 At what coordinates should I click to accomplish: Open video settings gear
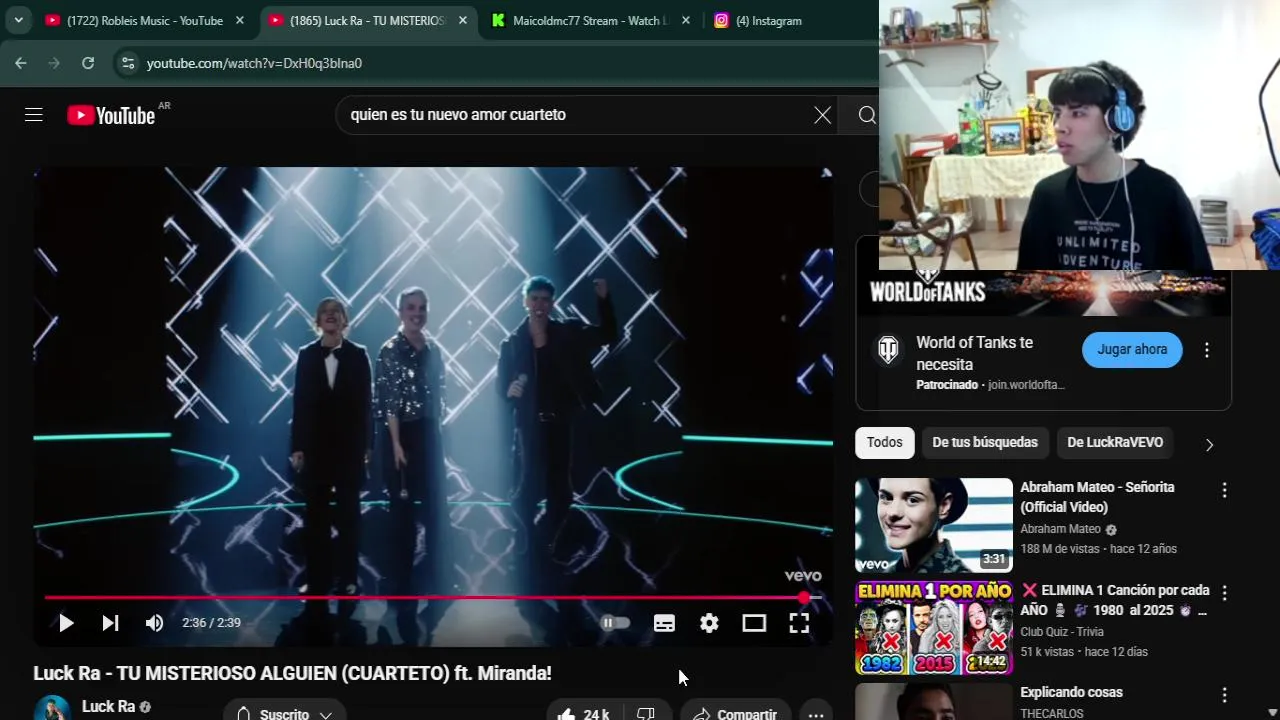pyautogui.click(x=709, y=623)
